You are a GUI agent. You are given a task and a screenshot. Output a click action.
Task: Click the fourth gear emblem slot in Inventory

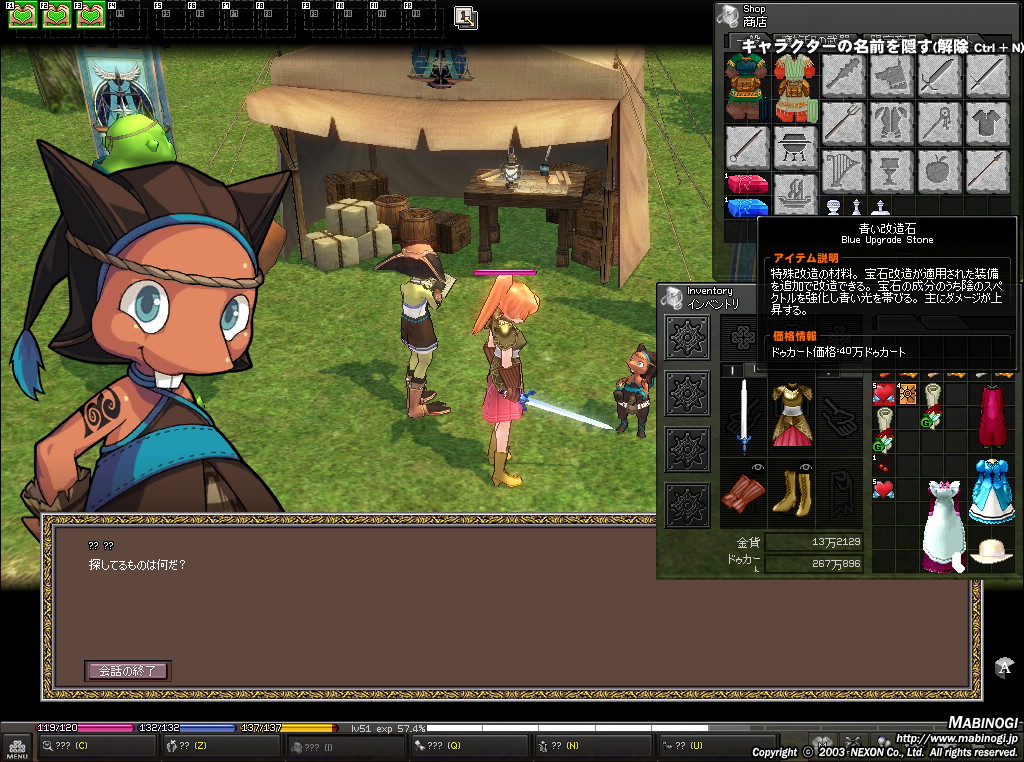coord(688,505)
